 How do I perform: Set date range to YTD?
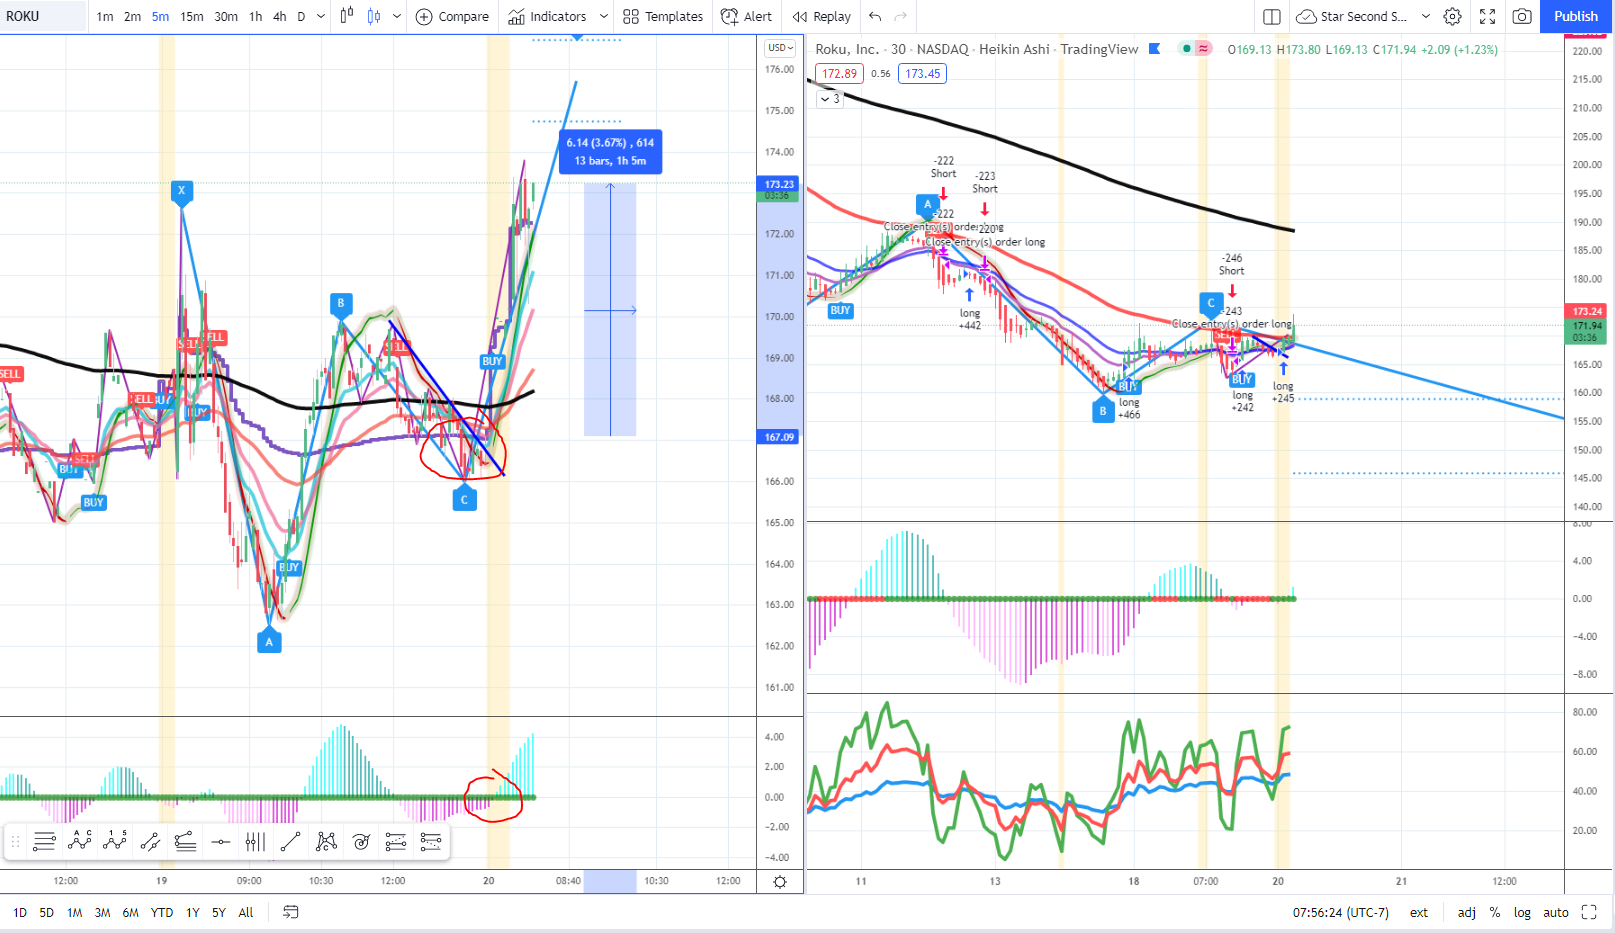point(162,912)
